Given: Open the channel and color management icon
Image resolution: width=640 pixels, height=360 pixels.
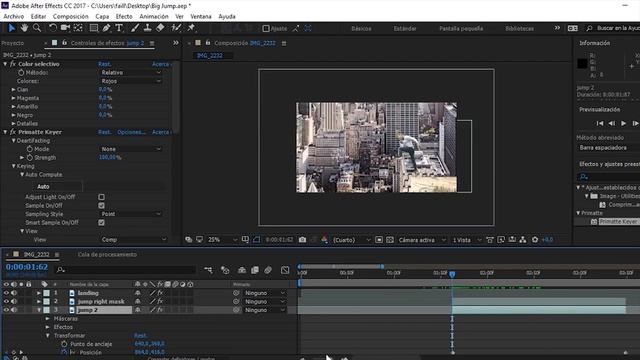Looking at the screenshot, I should [x=324, y=240].
